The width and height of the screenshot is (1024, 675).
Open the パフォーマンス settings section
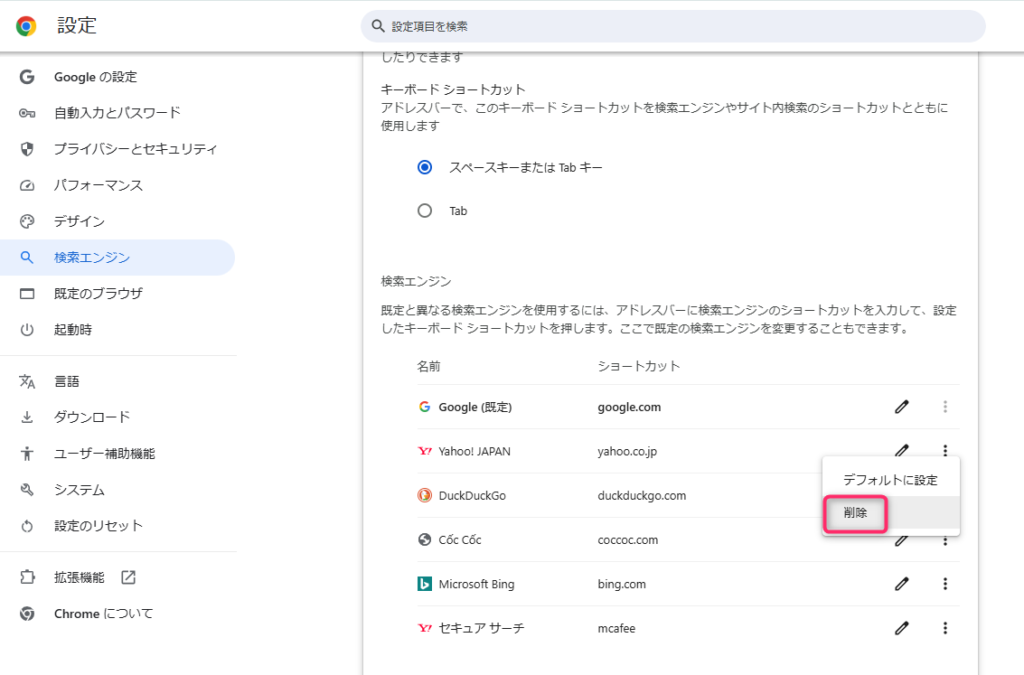tap(98, 185)
